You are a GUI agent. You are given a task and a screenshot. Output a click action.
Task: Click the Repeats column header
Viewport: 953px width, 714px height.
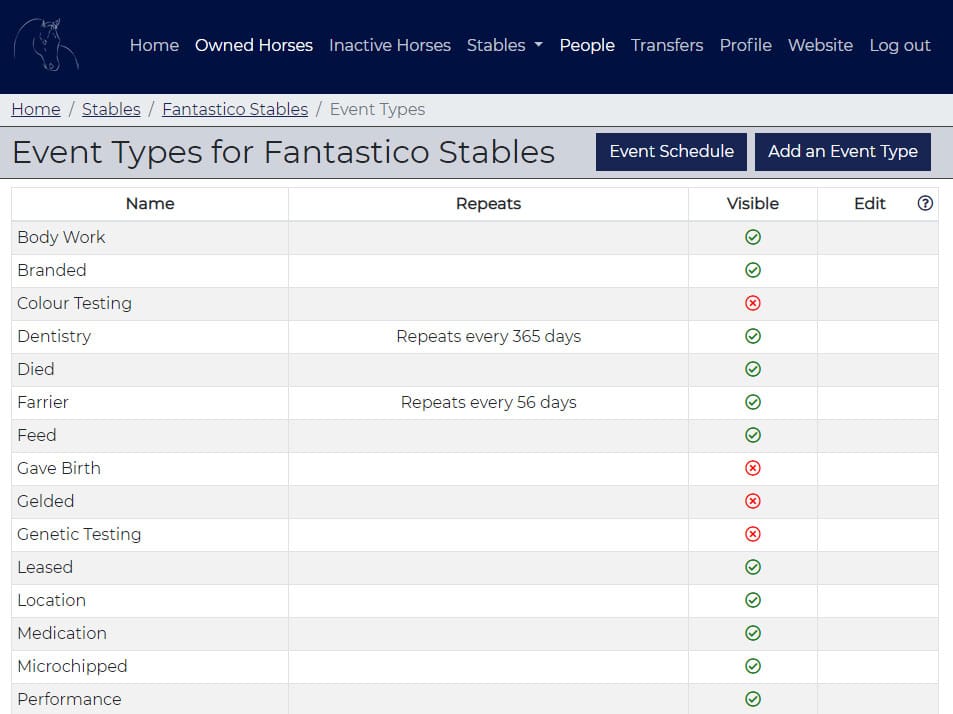point(488,203)
